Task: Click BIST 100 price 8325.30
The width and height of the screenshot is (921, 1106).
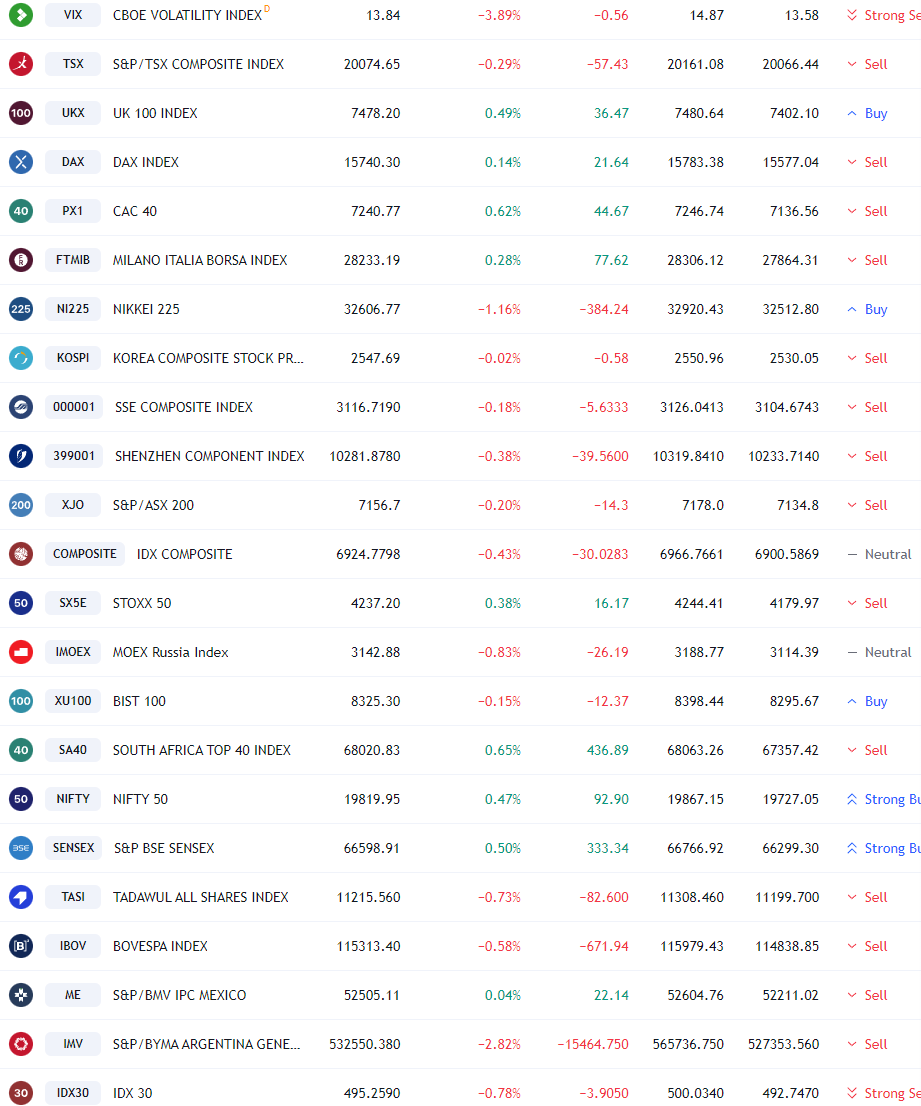Action: click(375, 701)
